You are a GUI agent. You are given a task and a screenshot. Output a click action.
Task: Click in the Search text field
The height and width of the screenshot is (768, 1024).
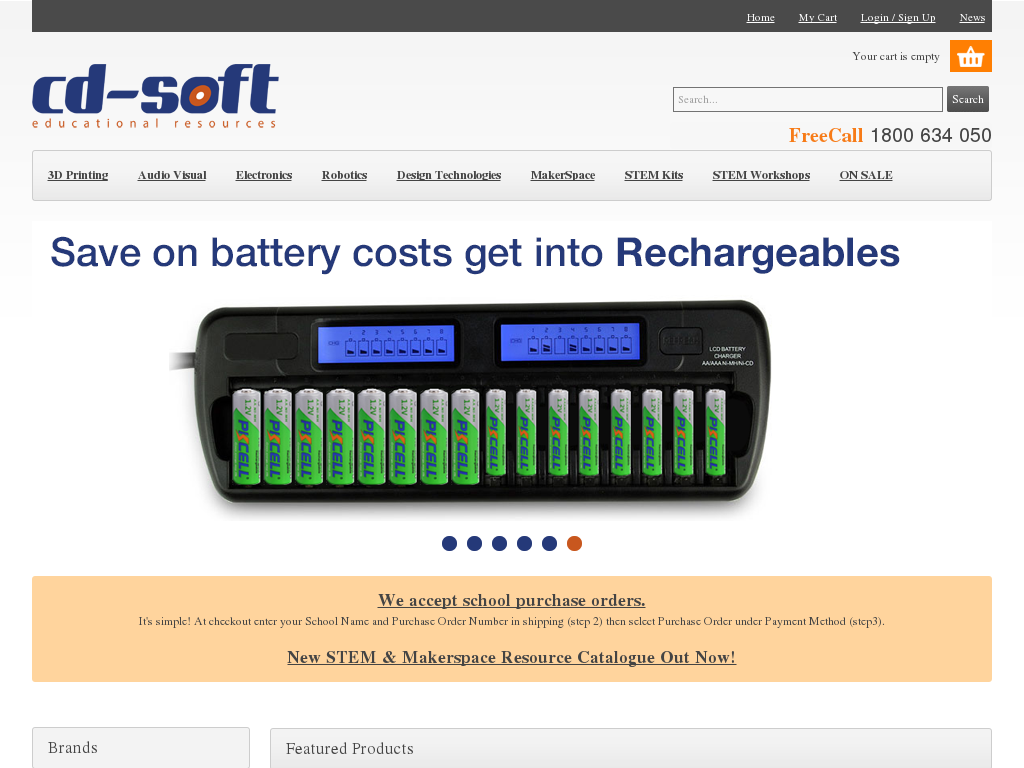point(808,99)
